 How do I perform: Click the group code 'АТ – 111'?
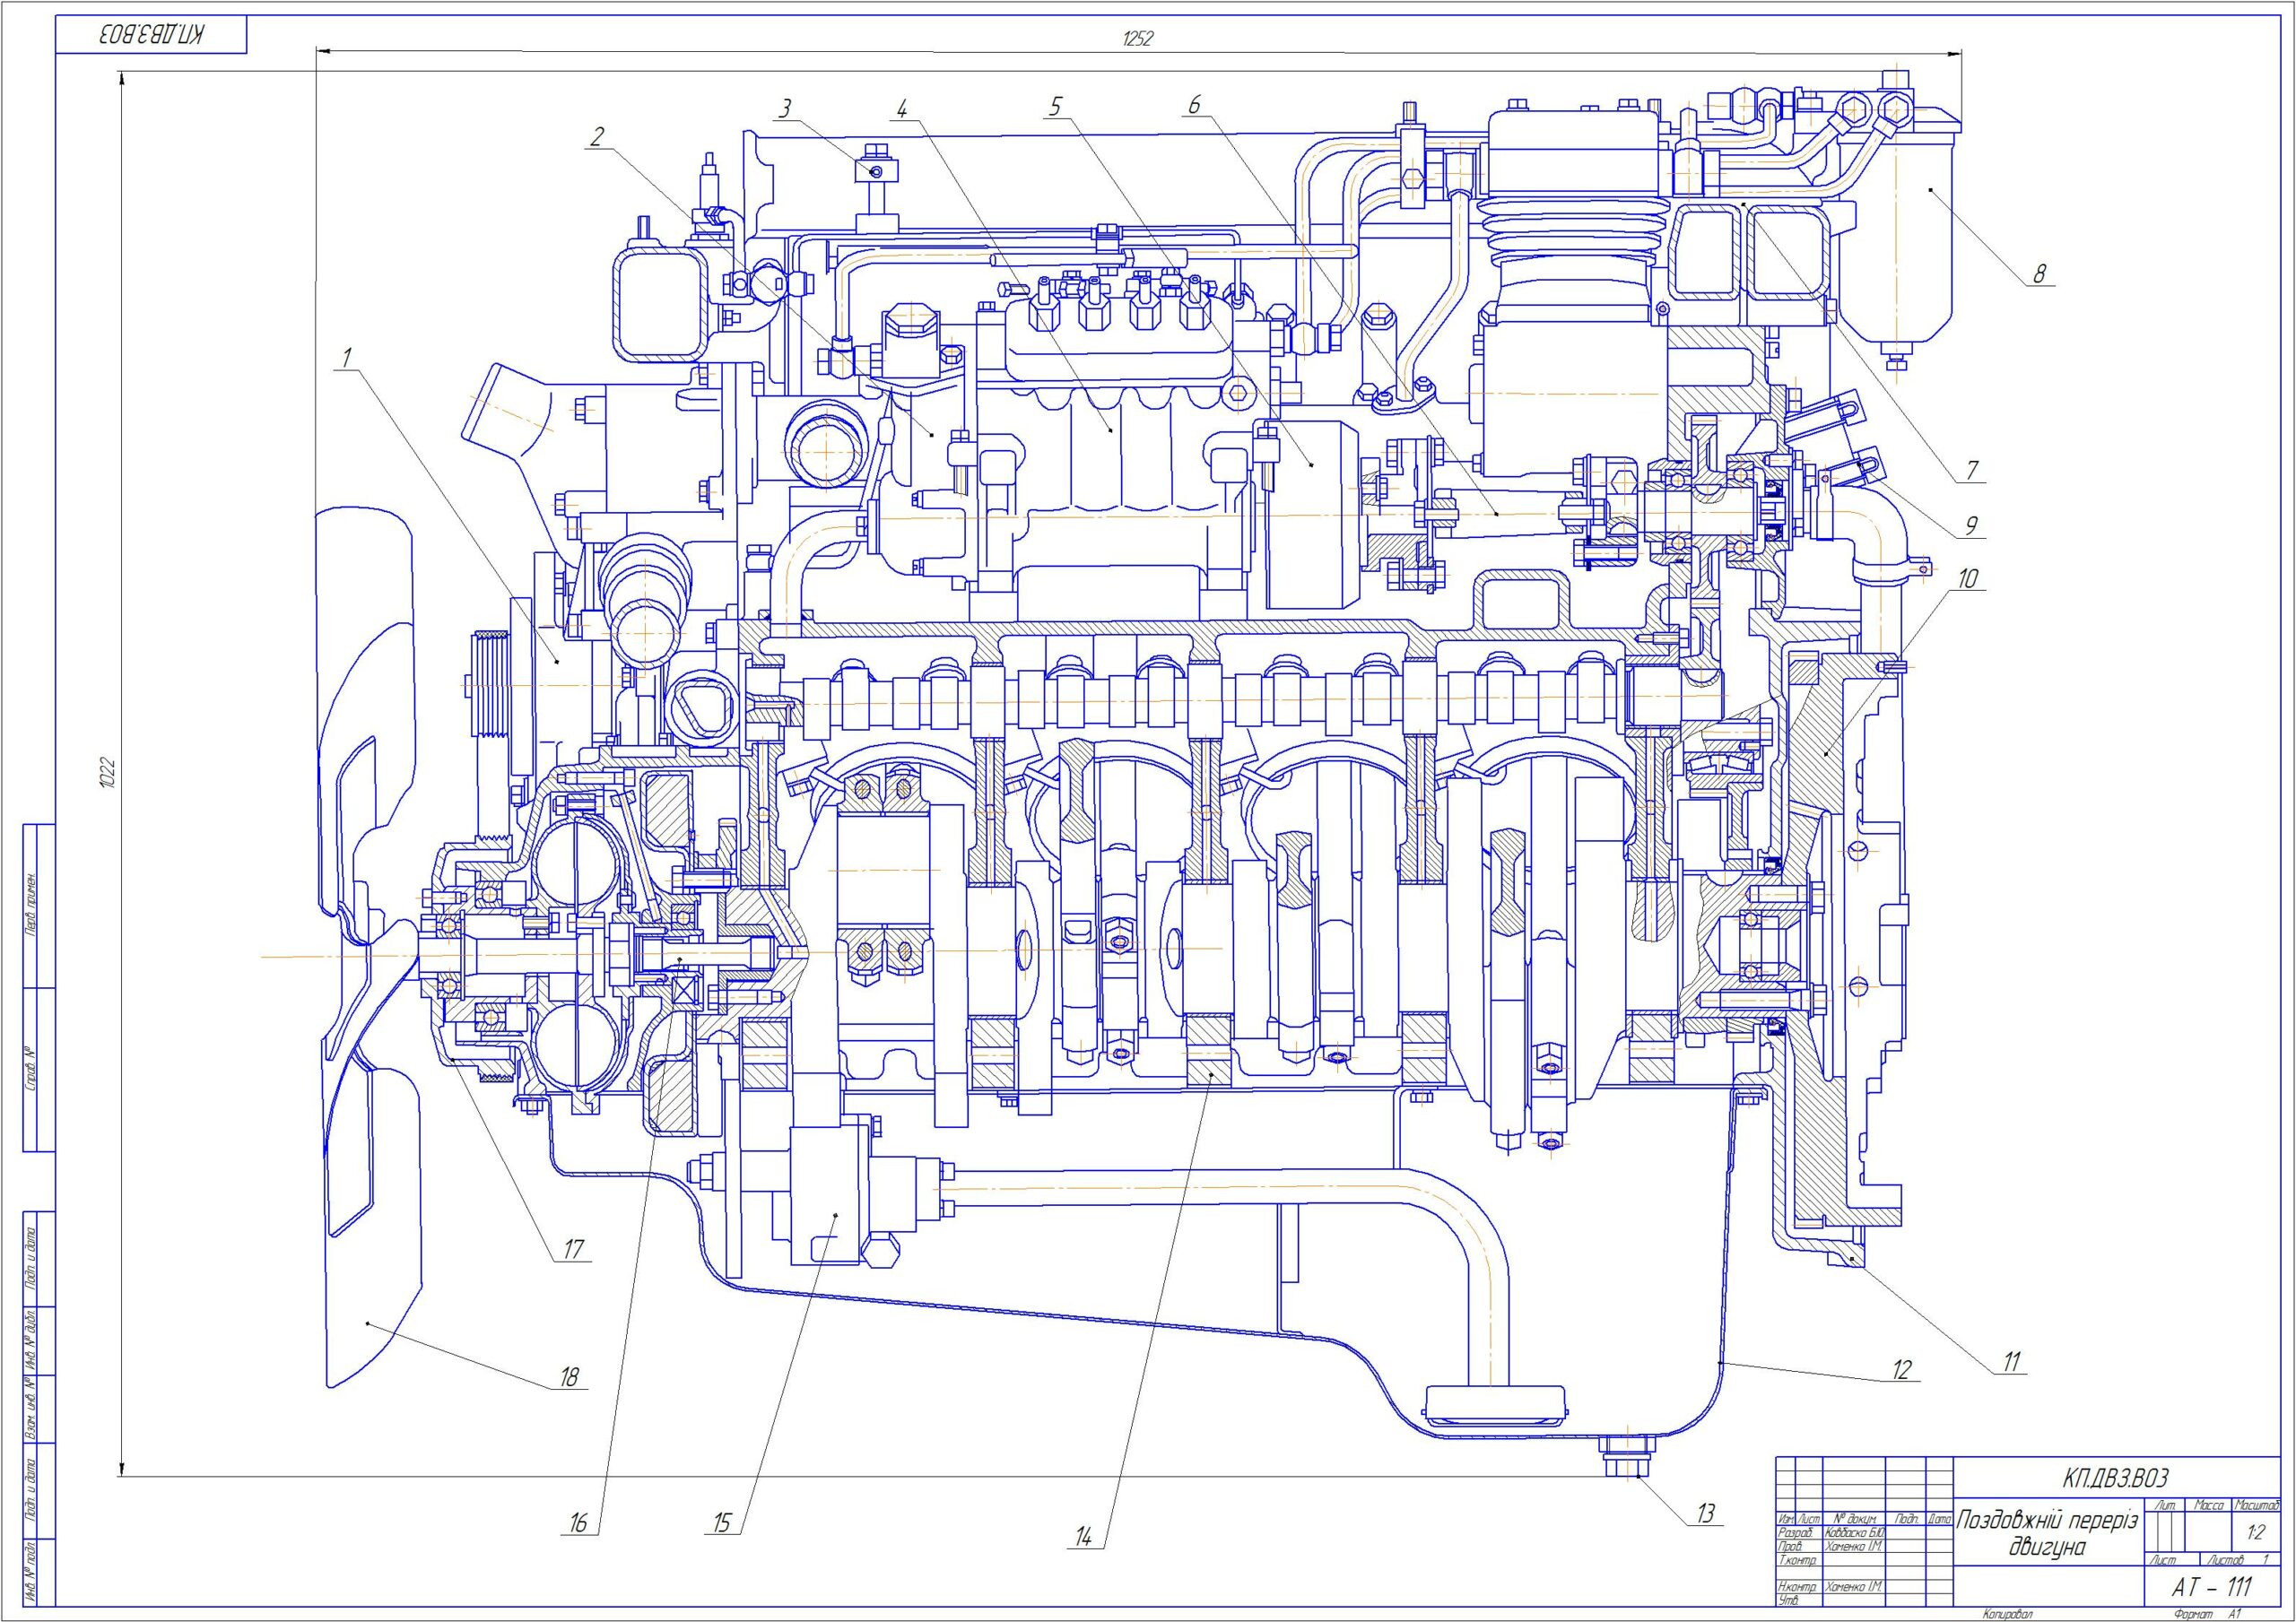tap(2212, 1587)
